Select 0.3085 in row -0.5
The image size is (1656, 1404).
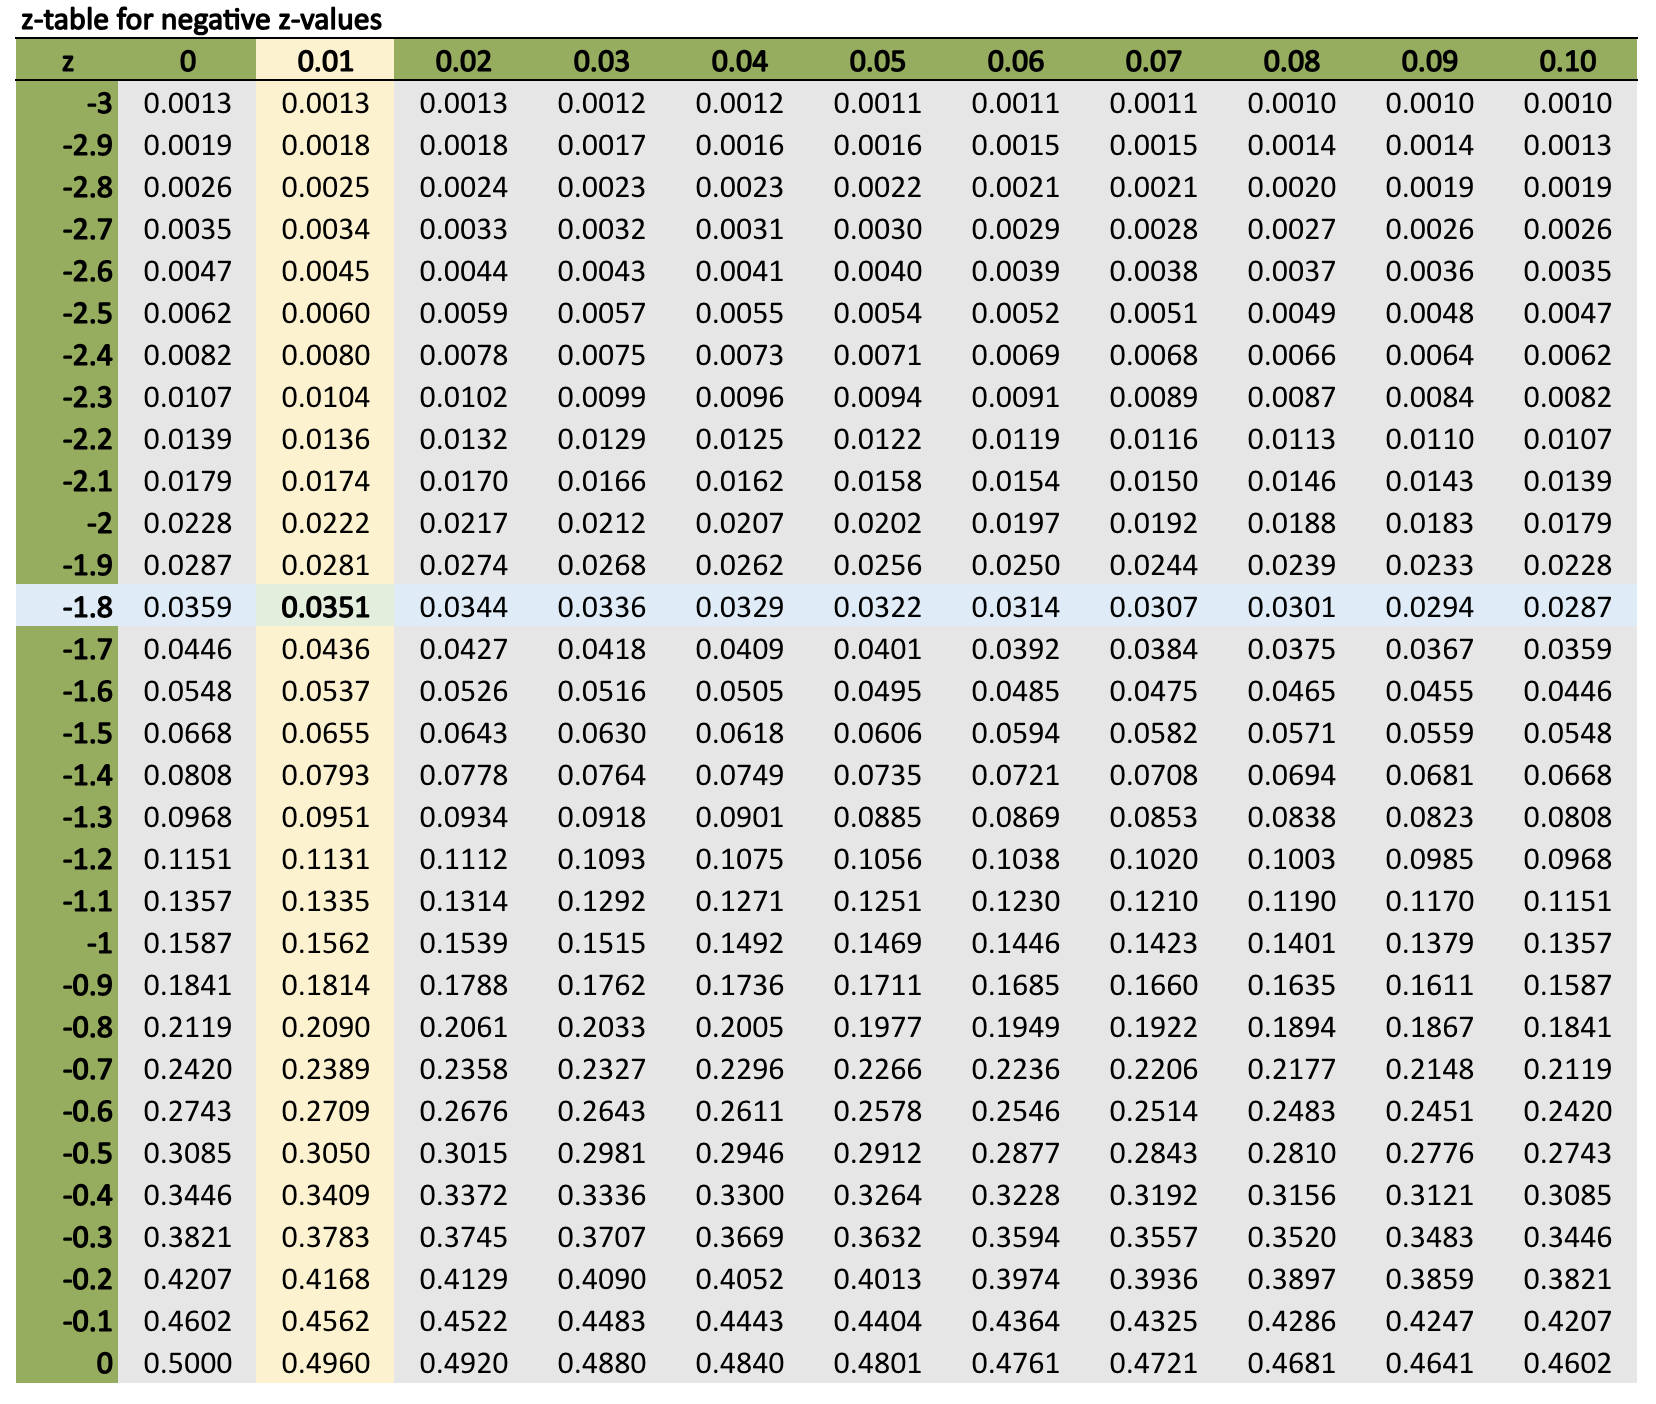[x=187, y=1153]
